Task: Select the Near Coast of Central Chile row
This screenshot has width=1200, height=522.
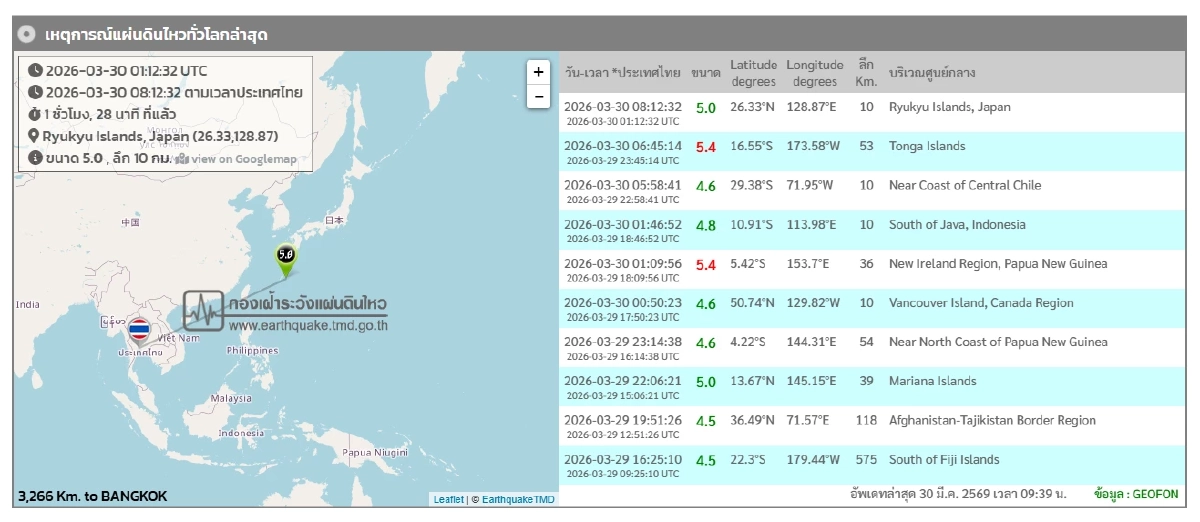Action: point(870,190)
